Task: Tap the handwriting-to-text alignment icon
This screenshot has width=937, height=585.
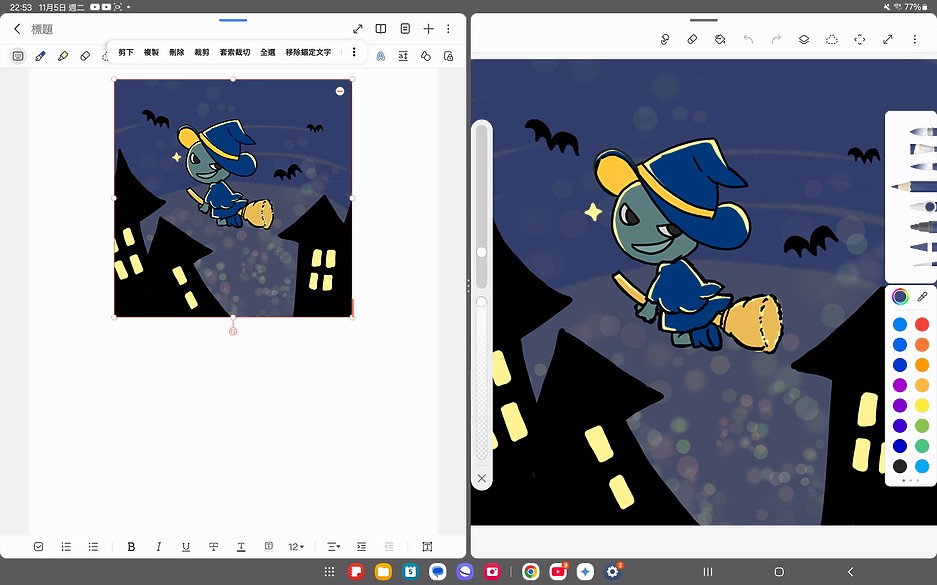Action: point(403,56)
